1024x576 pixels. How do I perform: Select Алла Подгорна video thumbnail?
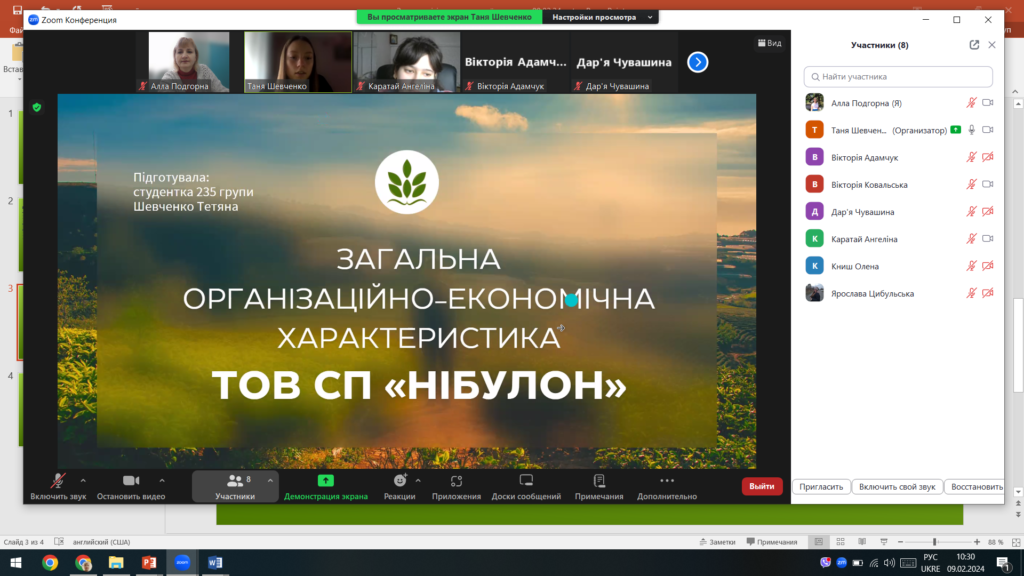[189, 62]
